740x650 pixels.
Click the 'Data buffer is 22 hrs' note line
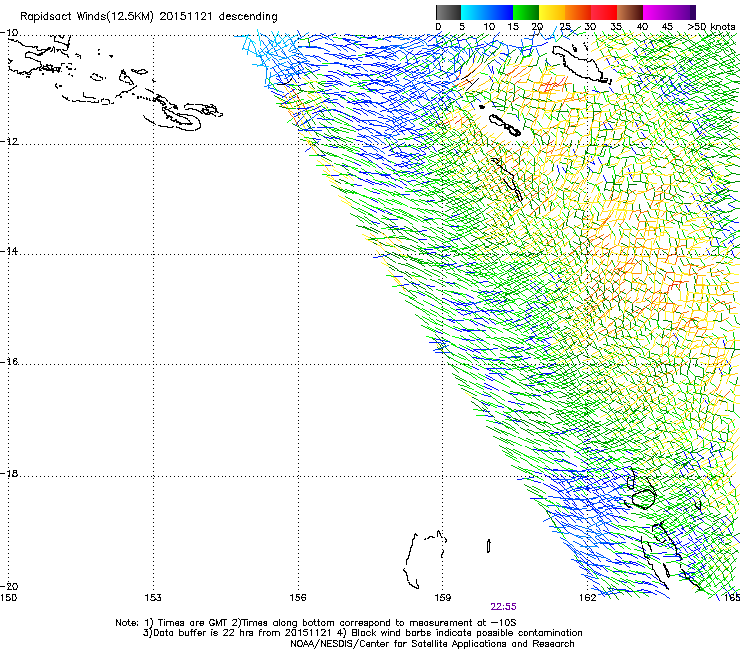coord(362,633)
